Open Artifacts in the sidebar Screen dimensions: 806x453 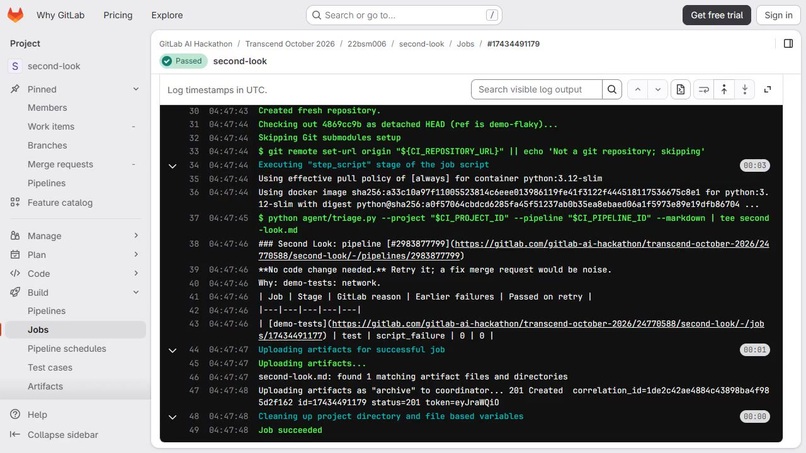[45, 386]
